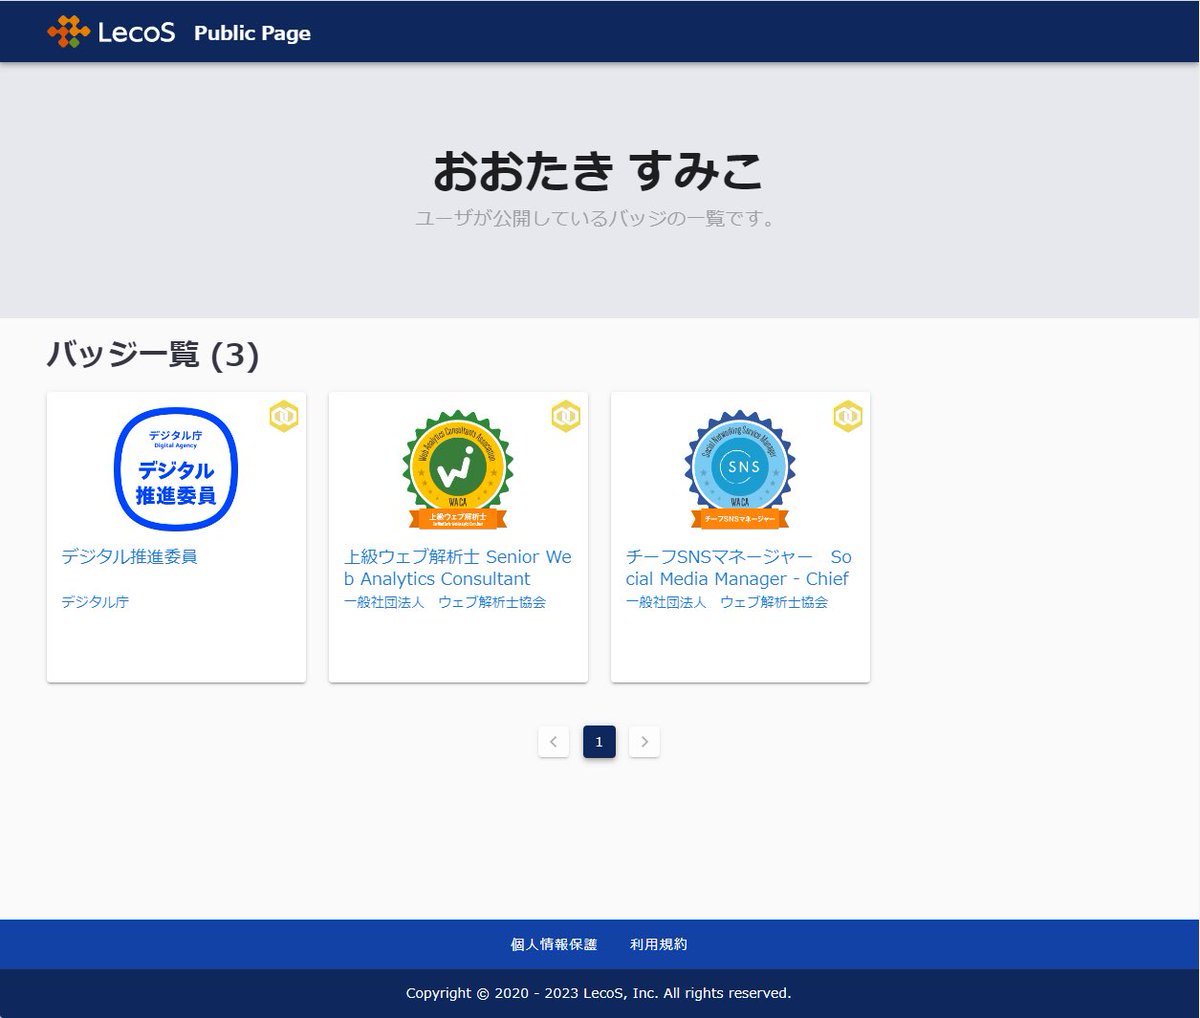Screen dimensions: 1200x1018
Task: Open the デジタル推進委員 badge title link
Action: (x=129, y=557)
